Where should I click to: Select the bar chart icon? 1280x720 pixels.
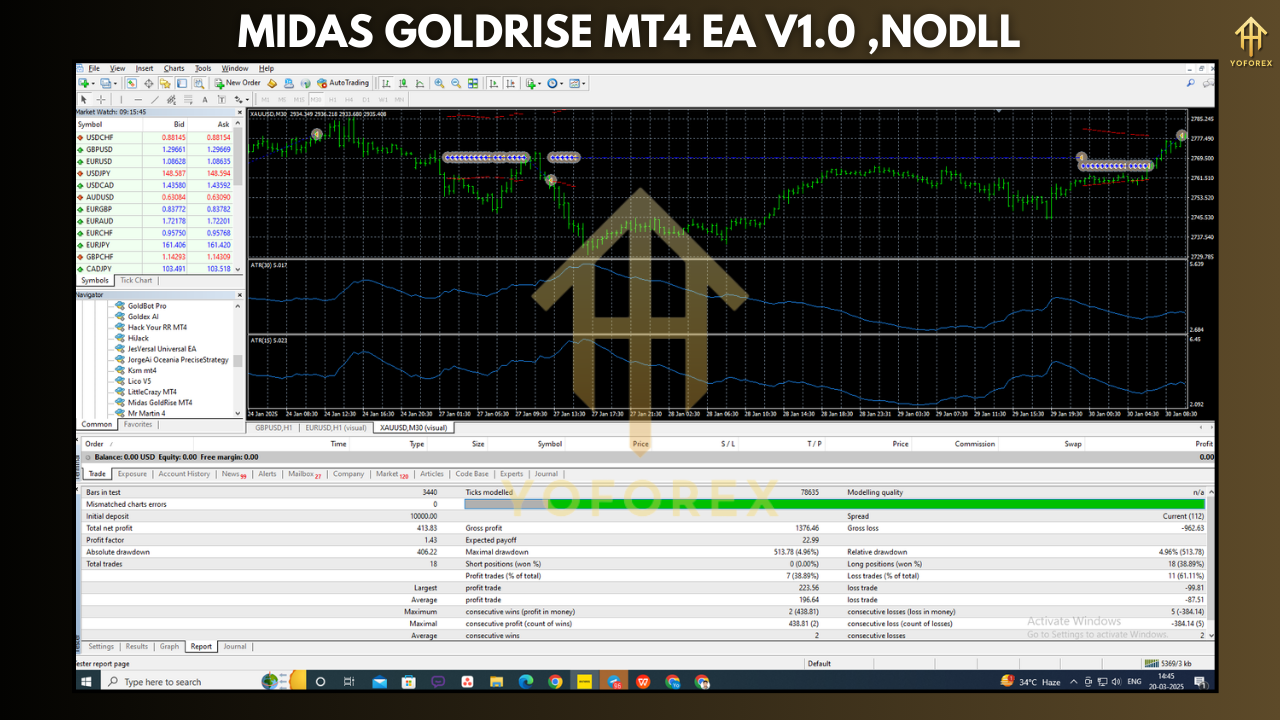(385, 83)
